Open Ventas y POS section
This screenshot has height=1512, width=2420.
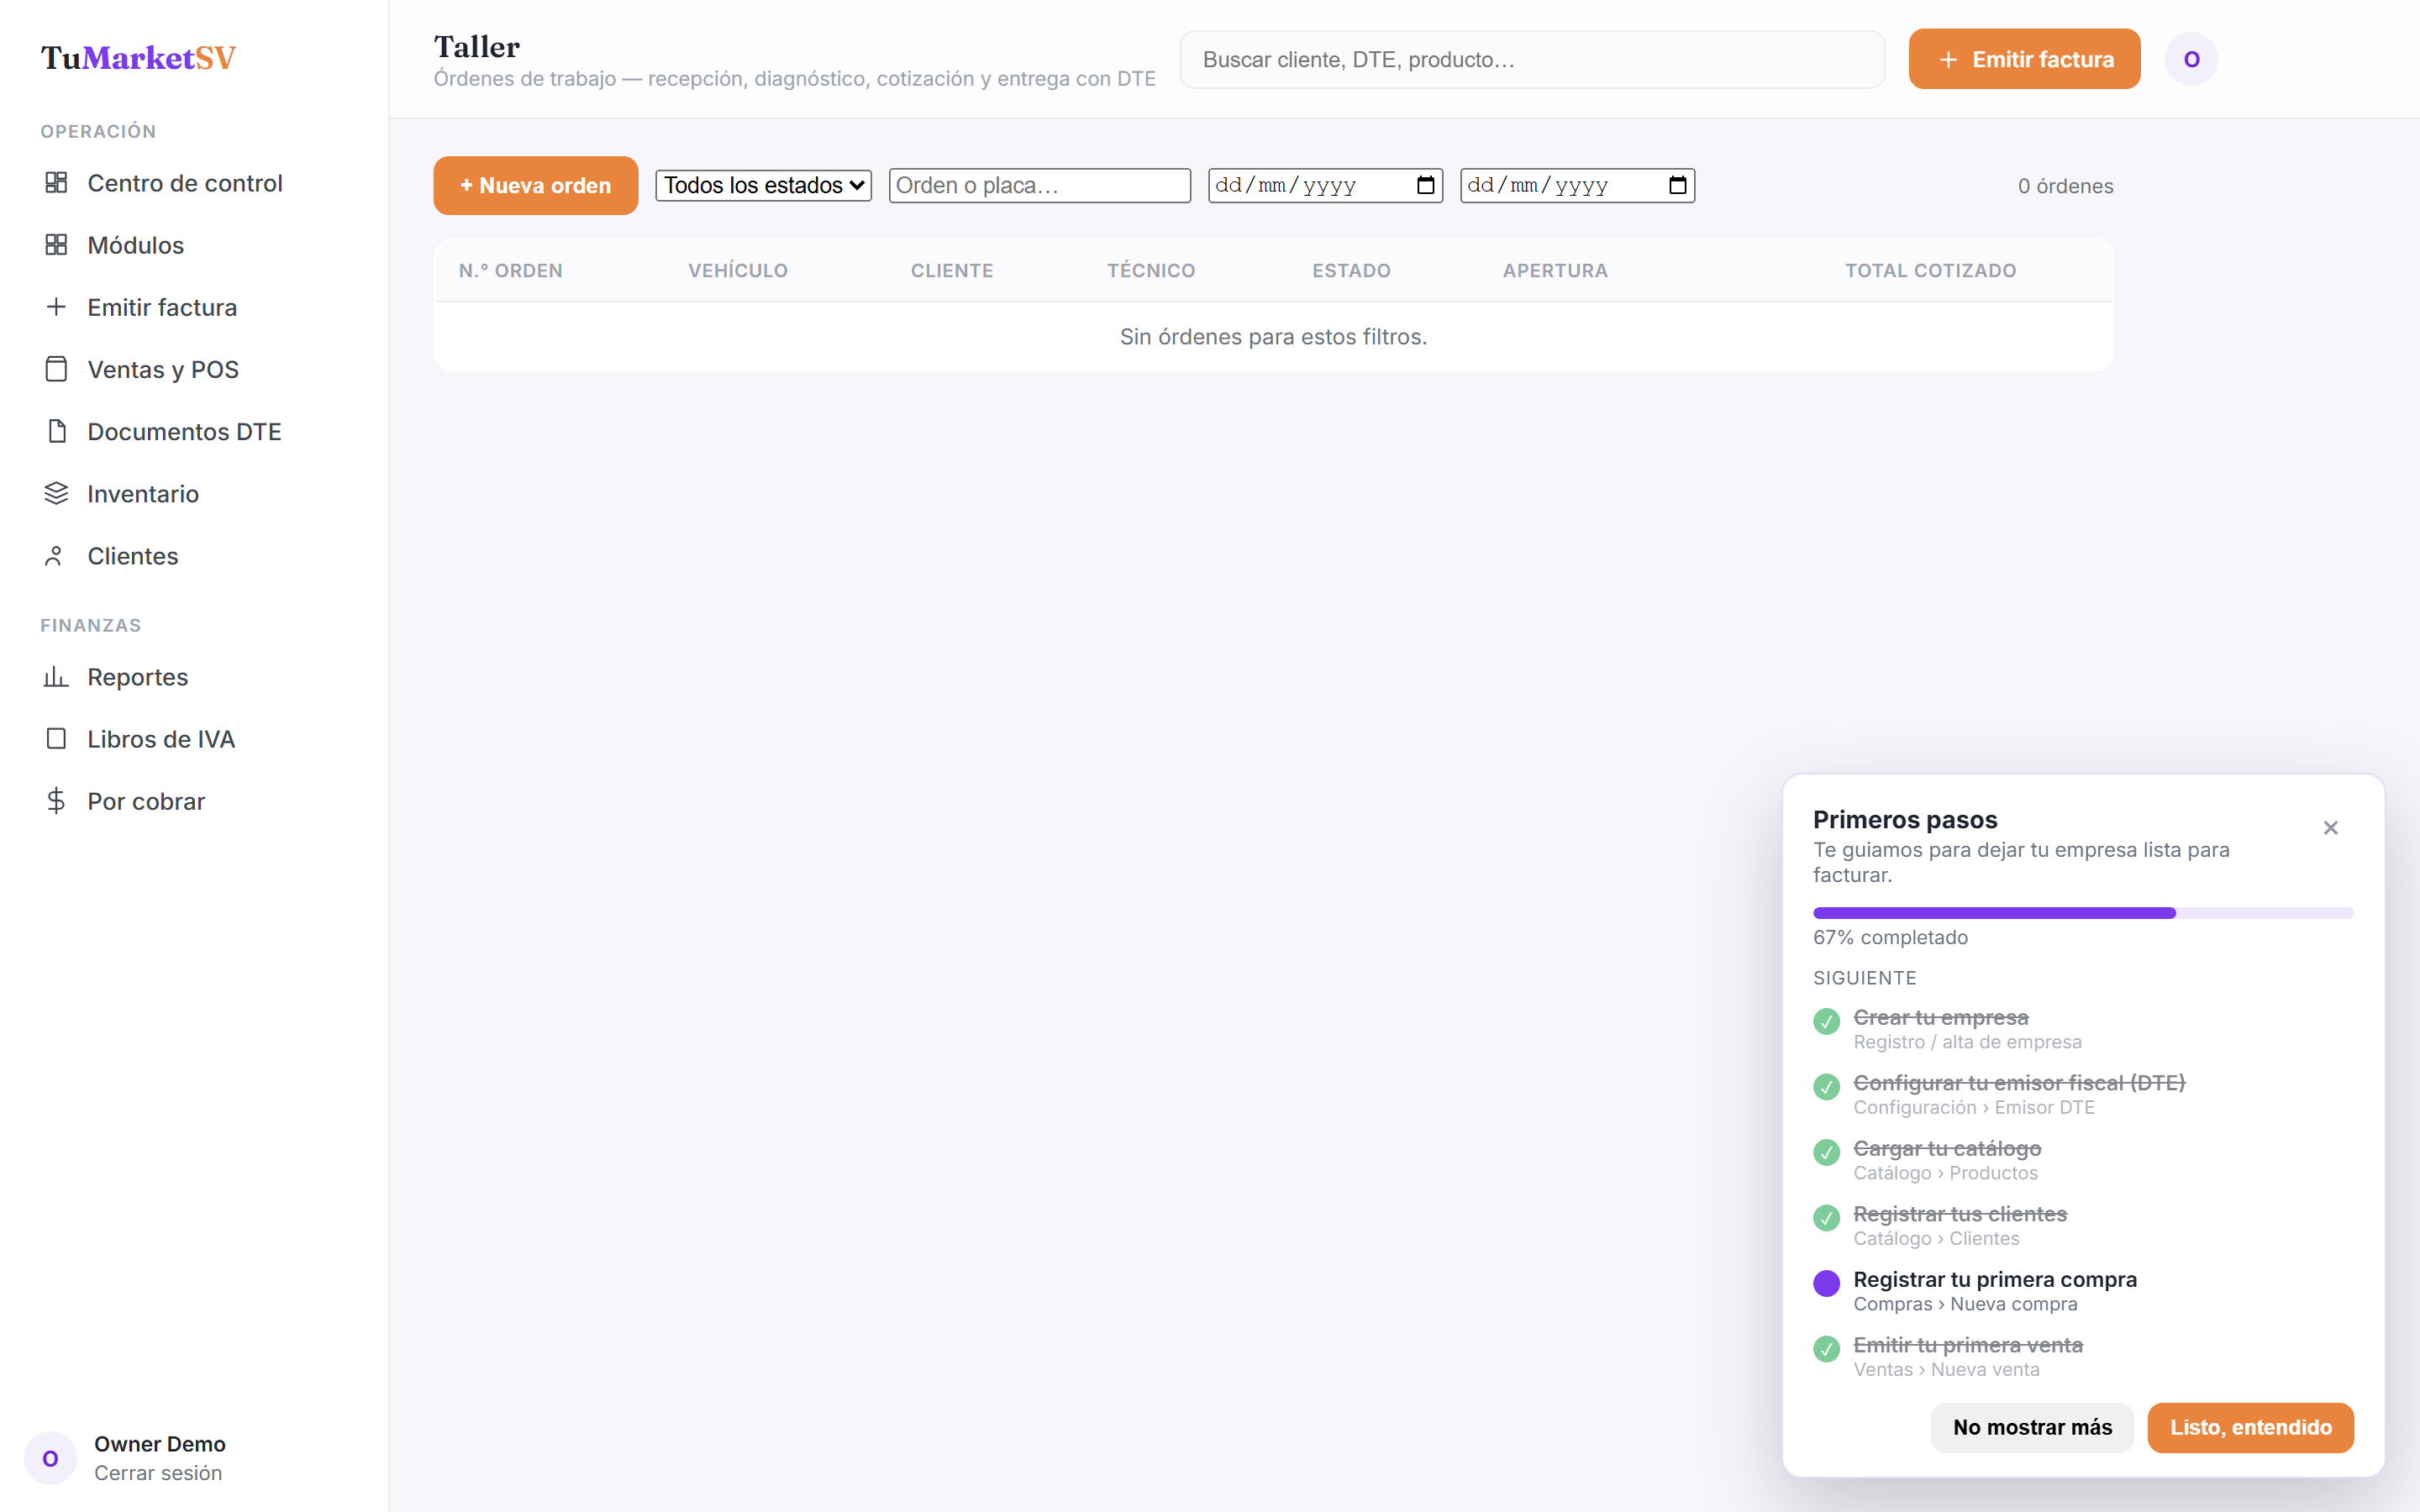[x=163, y=369]
